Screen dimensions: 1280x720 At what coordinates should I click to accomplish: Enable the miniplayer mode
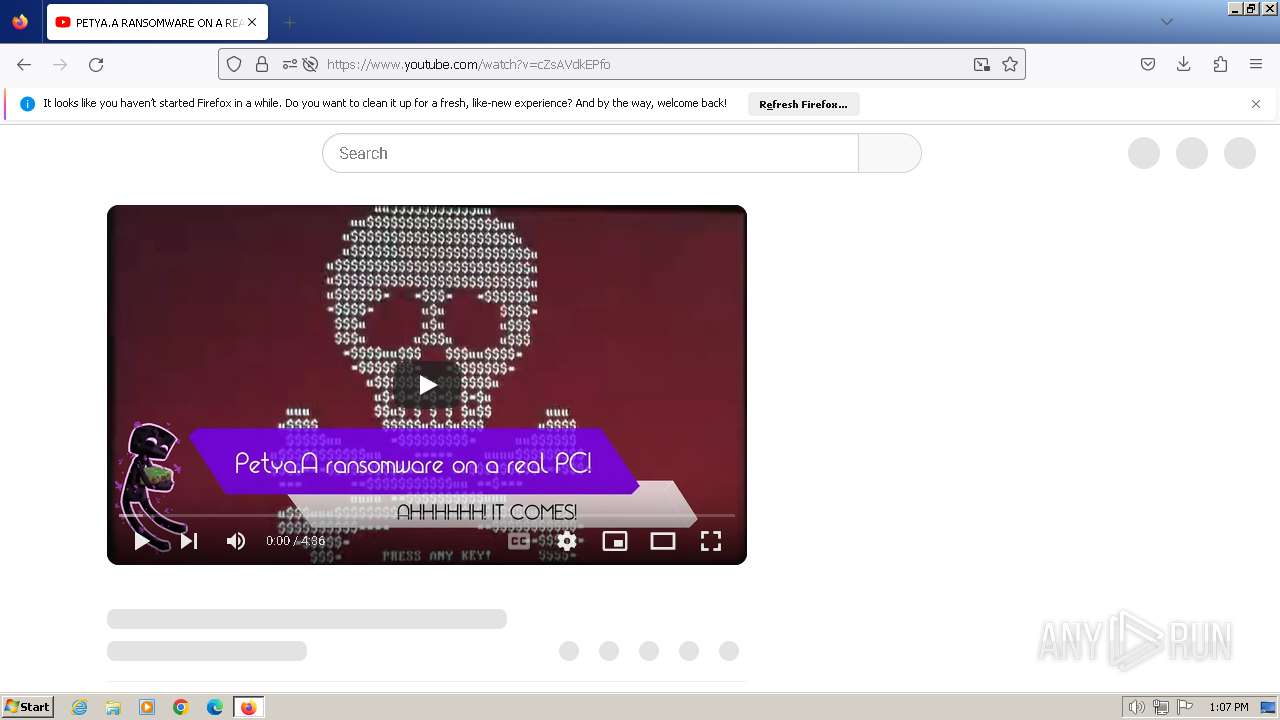click(615, 541)
